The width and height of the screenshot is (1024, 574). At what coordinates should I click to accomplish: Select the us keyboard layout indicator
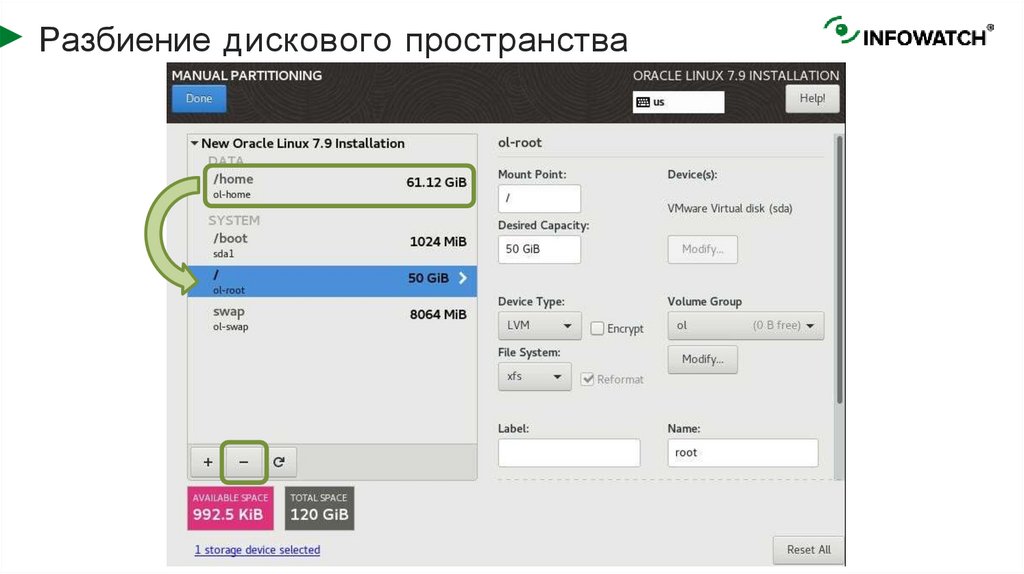679,102
